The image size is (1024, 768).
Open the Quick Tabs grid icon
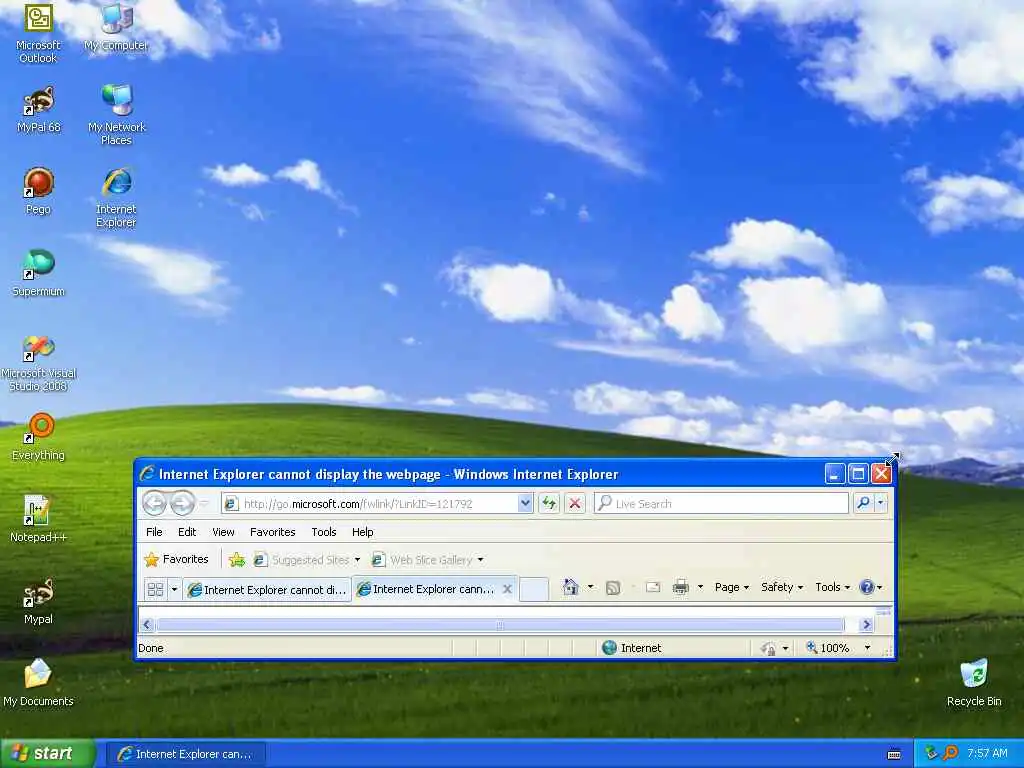pos(155,589)
